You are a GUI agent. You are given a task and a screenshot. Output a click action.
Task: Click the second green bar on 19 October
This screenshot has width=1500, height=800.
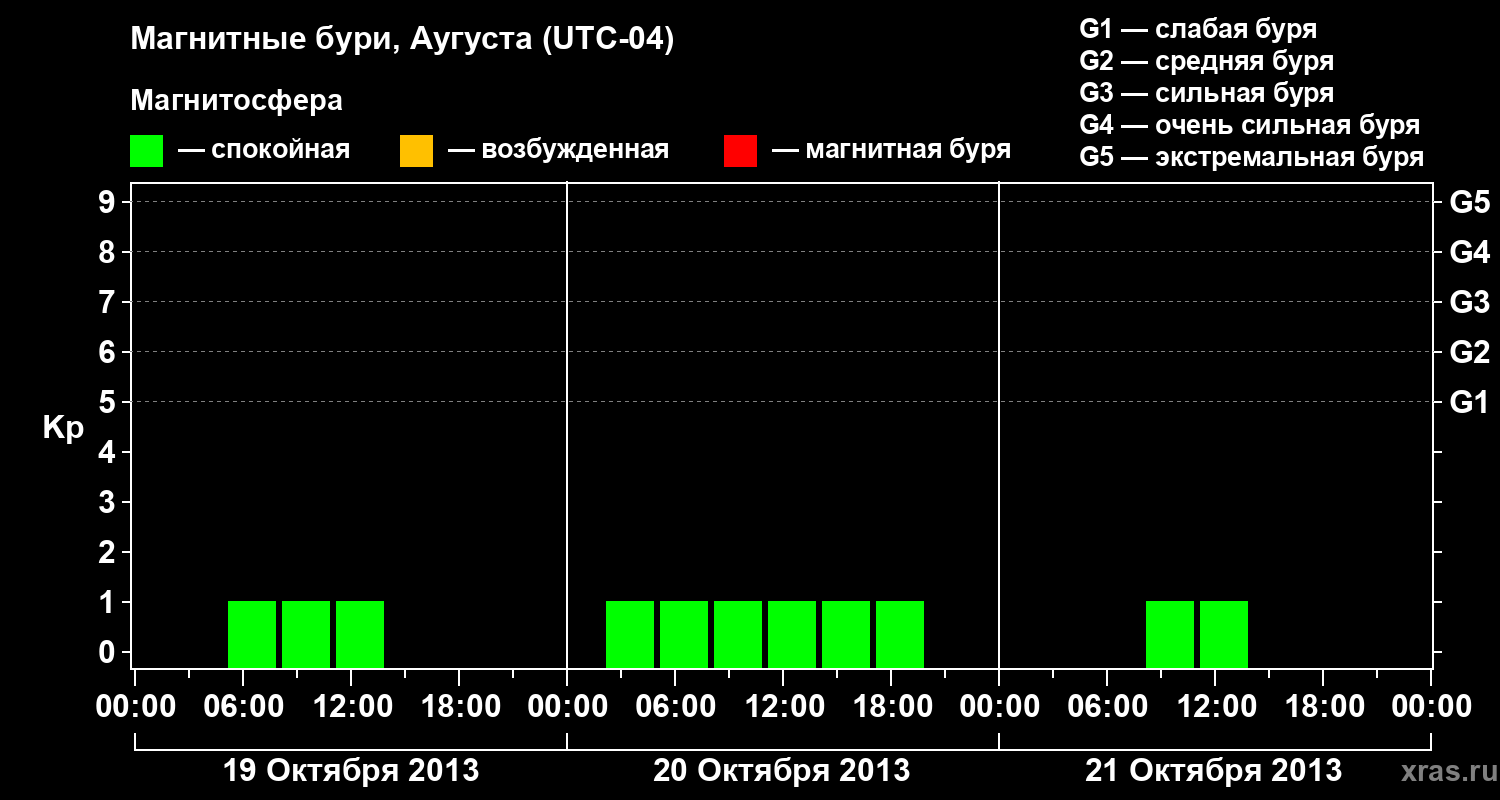click(x=306, y=634)
